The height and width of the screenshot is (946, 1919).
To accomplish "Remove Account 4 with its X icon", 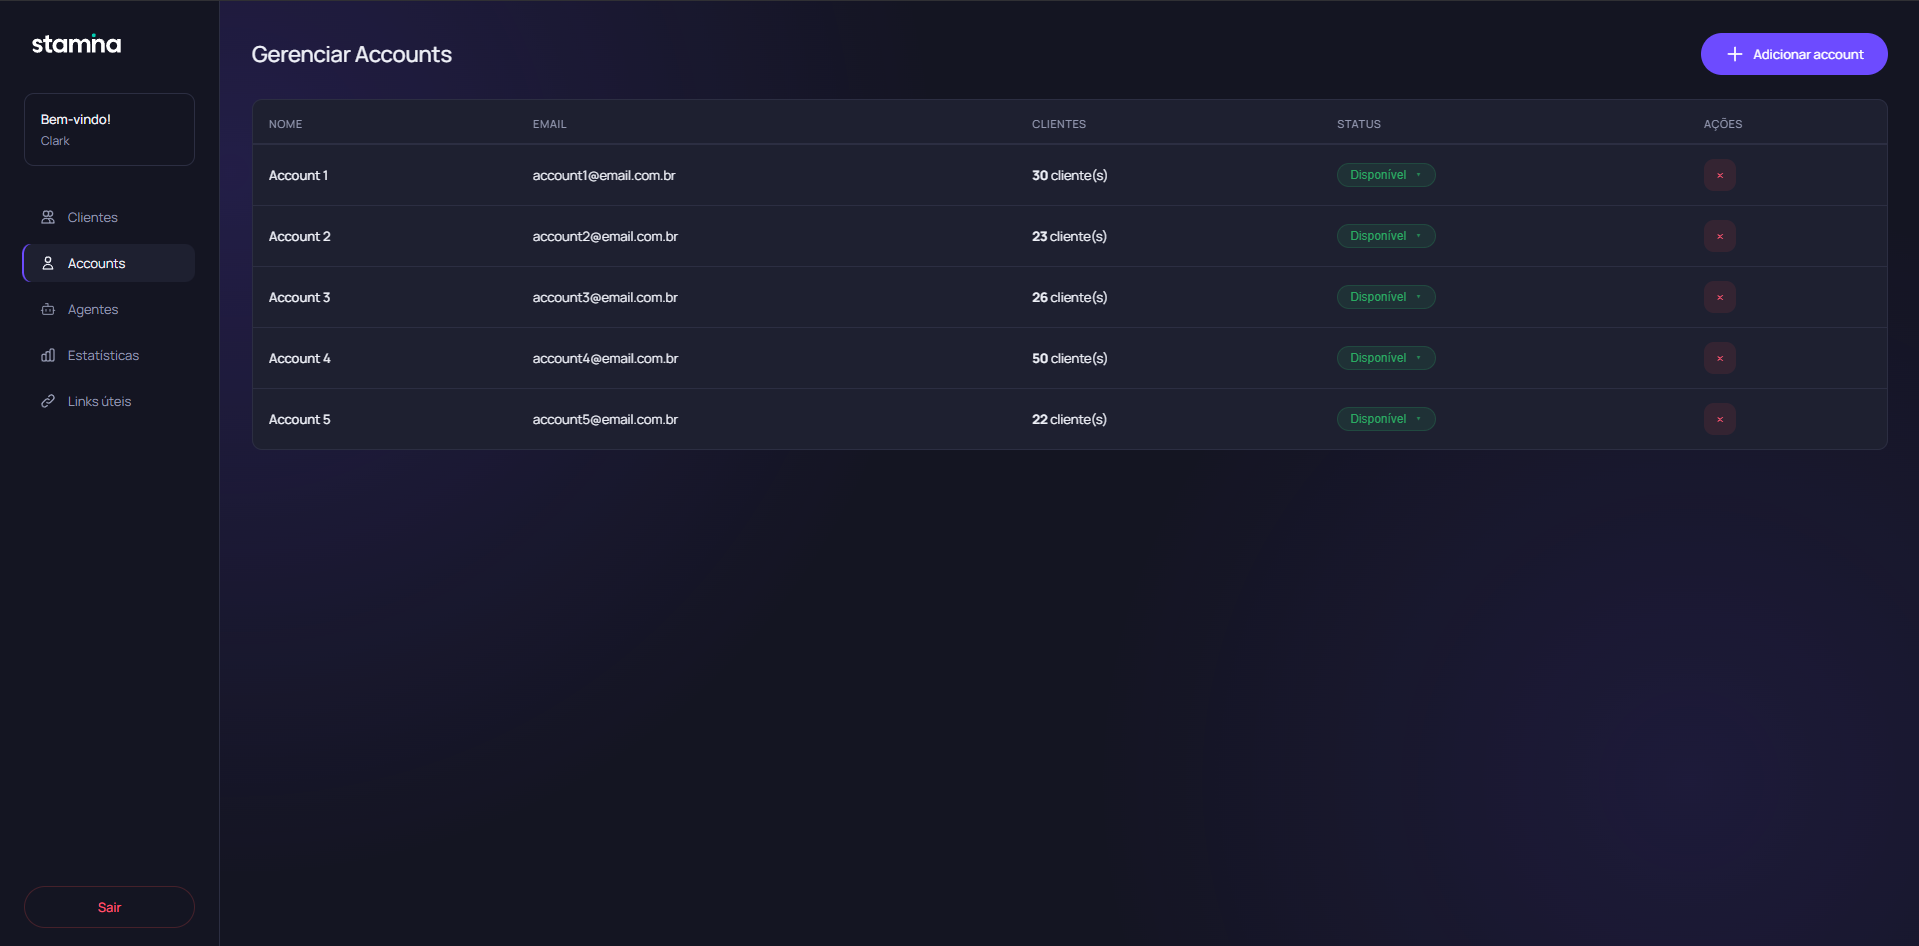I will tap(1720, 358).
